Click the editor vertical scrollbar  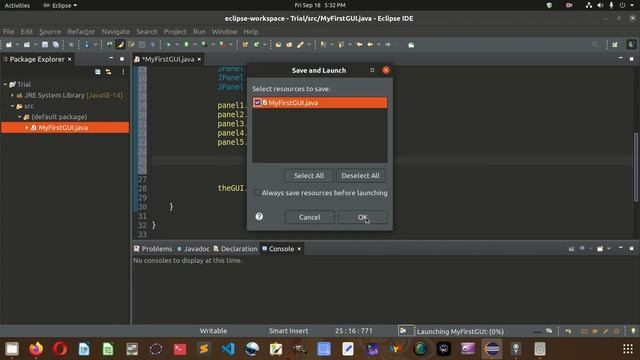click(x=636, y=167)
